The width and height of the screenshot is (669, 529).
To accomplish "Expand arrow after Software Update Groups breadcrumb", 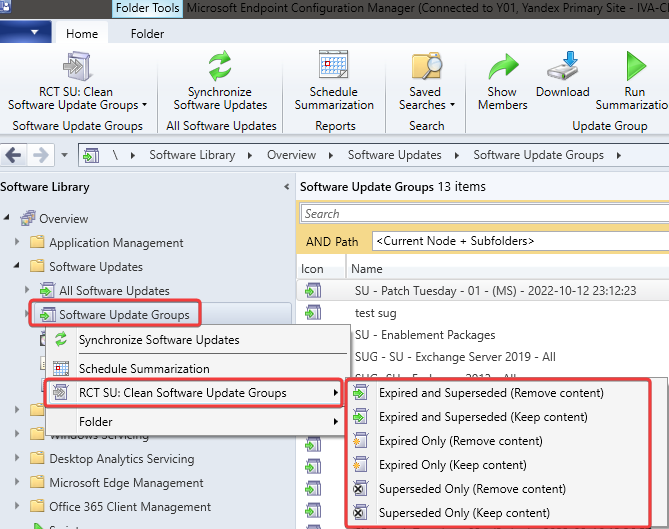I will 619,155.
